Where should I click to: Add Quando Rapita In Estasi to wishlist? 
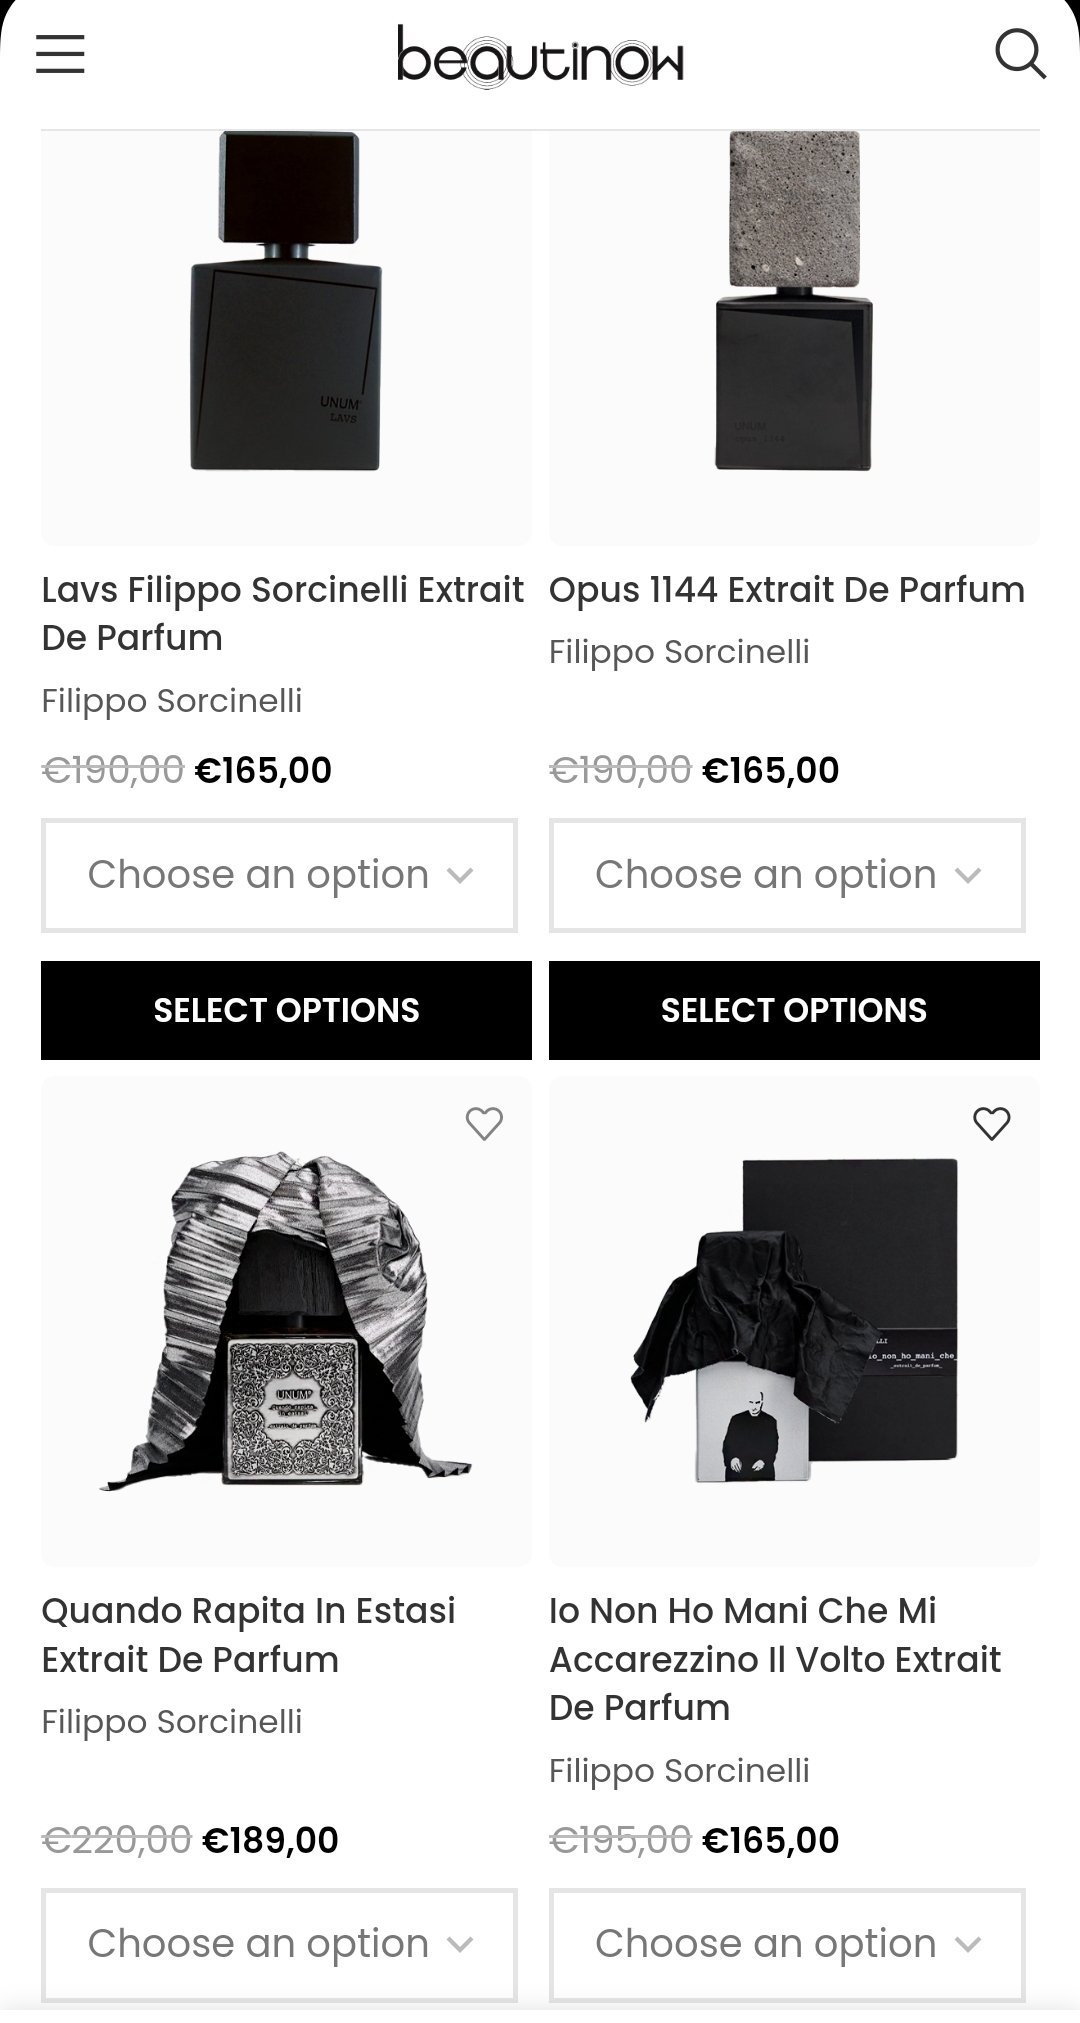coord(484,1124)
